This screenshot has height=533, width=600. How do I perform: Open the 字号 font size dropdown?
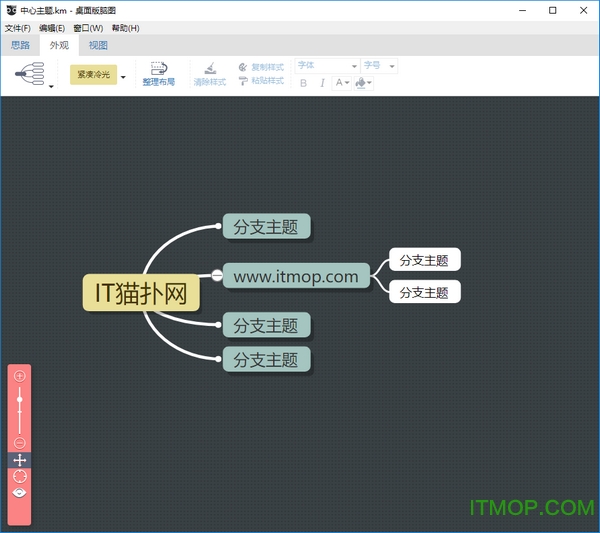pyautogui.click(x=379, y=66)
